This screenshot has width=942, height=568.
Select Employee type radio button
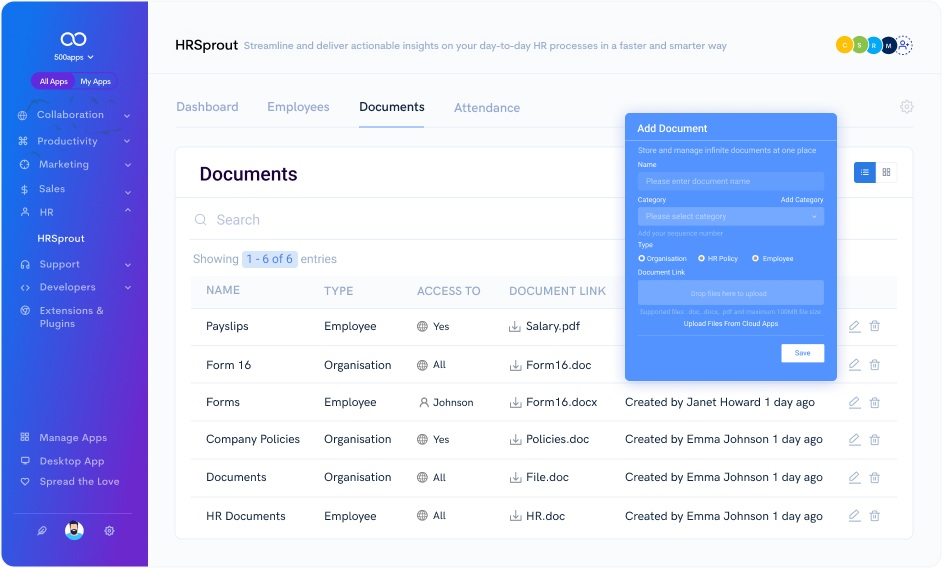(x=755, y=258)
